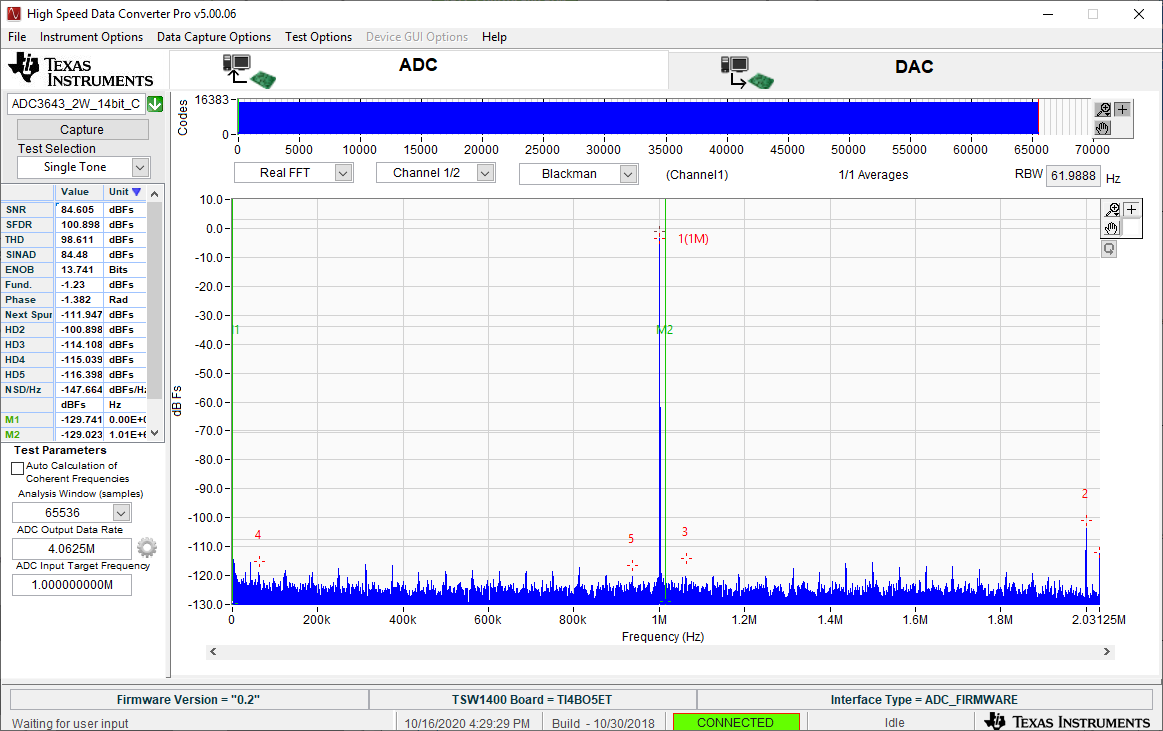The height and width of the screenshot is (731, 1163).
Task: Choose the pan hand tool for the FFT plot
Action: (1110, 228)
